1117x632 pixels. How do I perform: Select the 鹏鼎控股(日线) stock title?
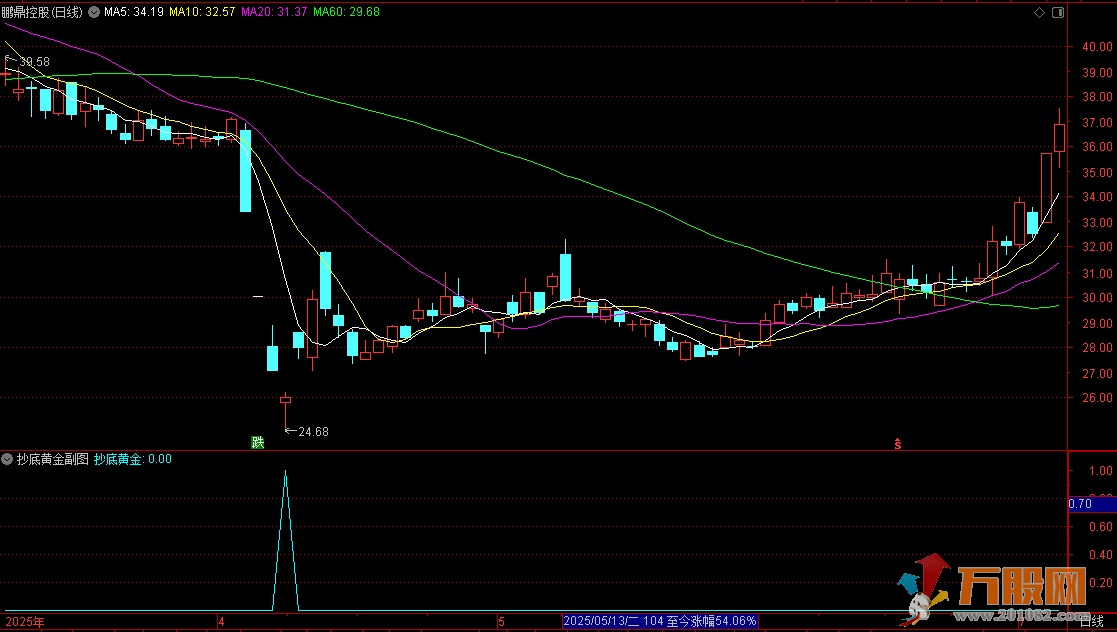pyautogui.click(x=42, y=12)
